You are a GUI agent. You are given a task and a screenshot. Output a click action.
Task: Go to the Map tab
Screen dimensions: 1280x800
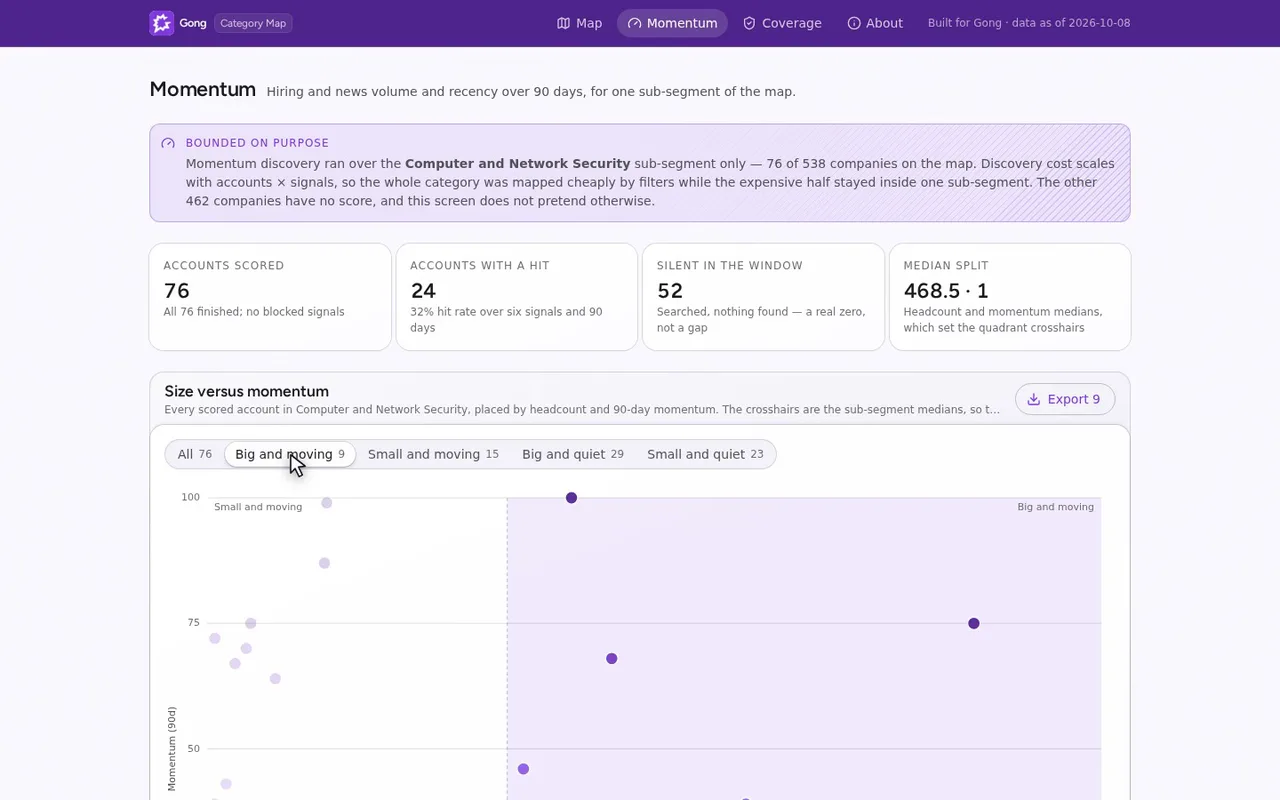click(x=580, y=23)
